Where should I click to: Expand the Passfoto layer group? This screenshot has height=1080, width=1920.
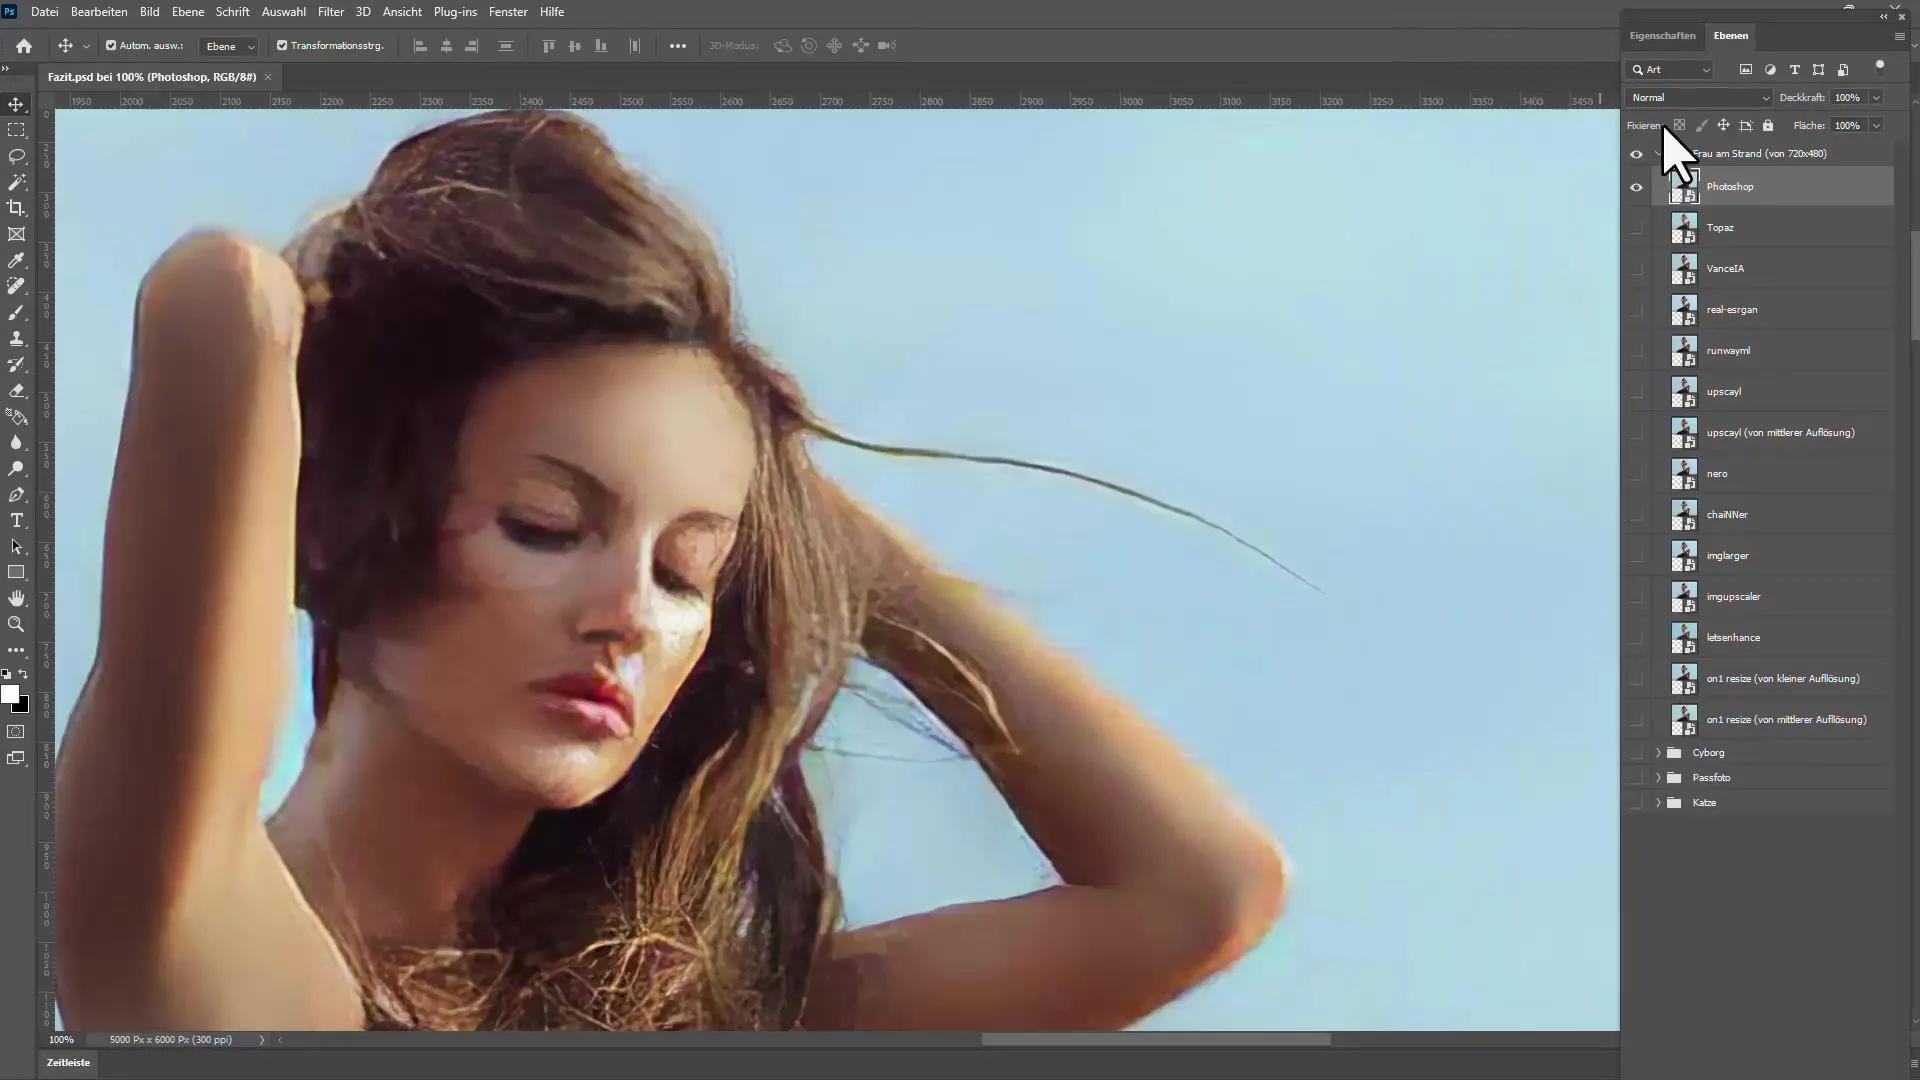tap(1658, 777)
